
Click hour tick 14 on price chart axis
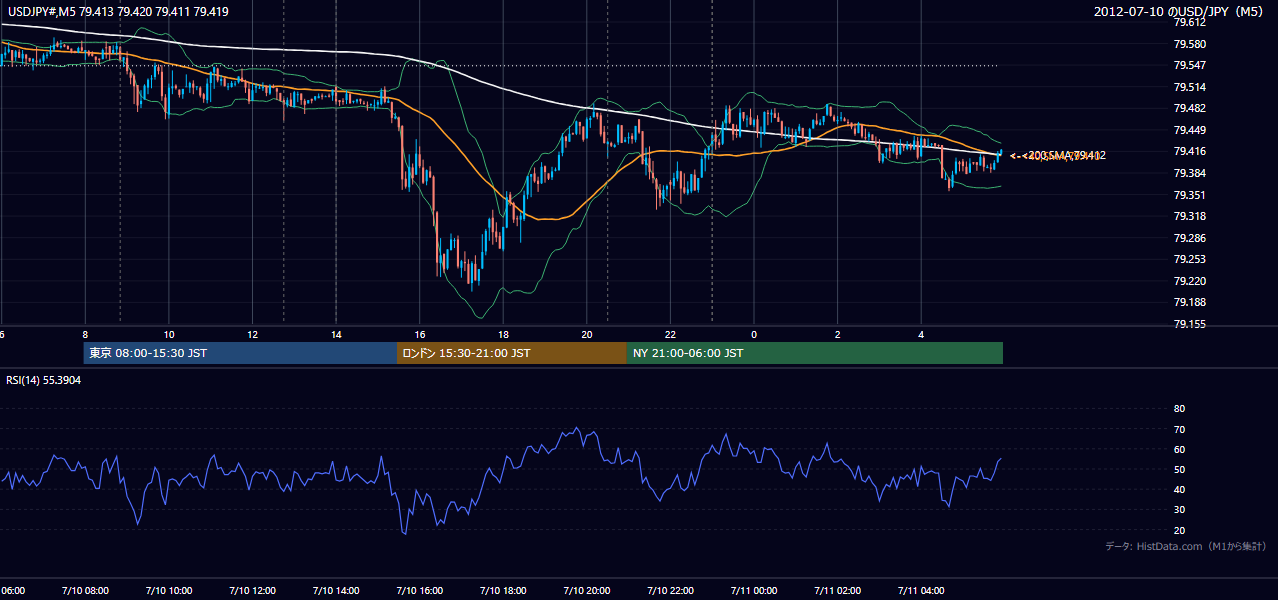pyautogui.click(x=336, y=335)
